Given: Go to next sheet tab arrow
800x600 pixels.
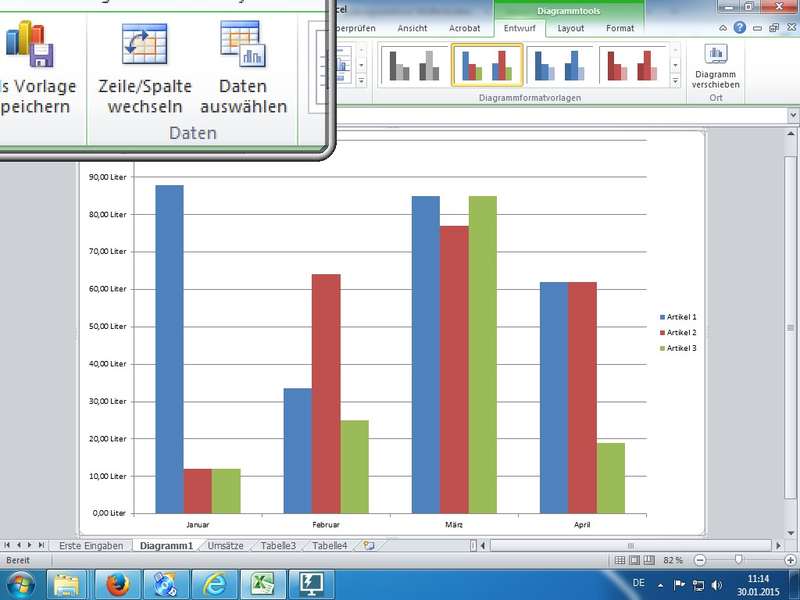Looking at the screenshot, I should pos(30,545).
